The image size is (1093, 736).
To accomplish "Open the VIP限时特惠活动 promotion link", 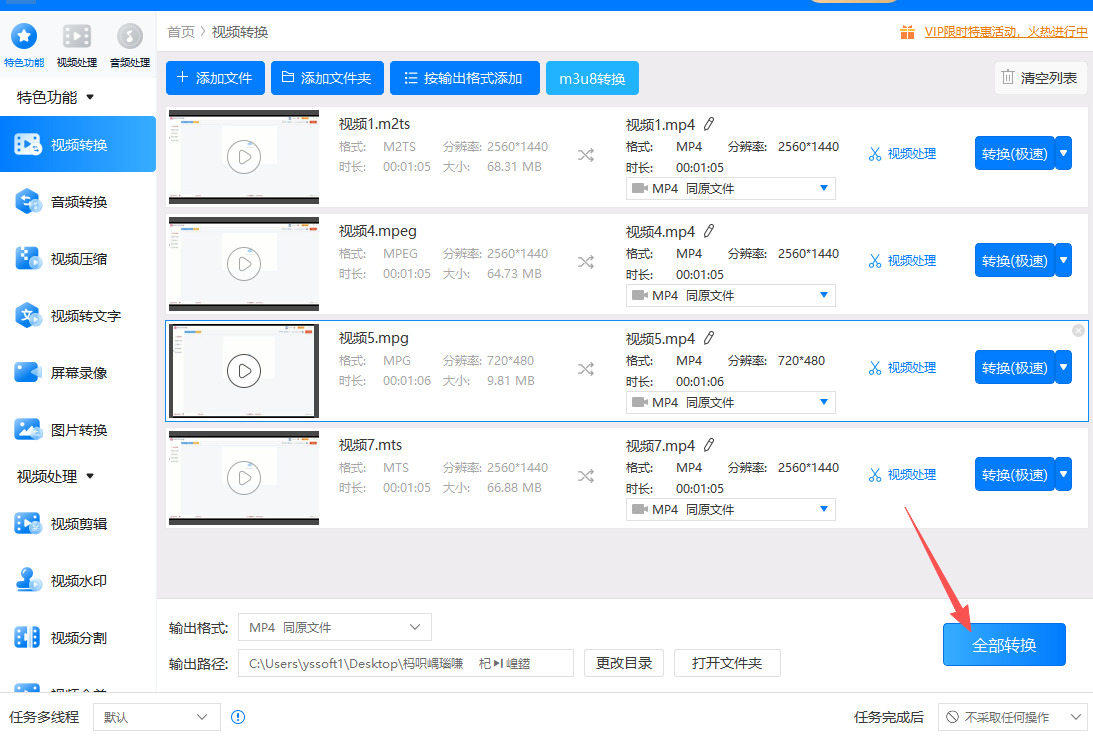I will click(1005, 32).
